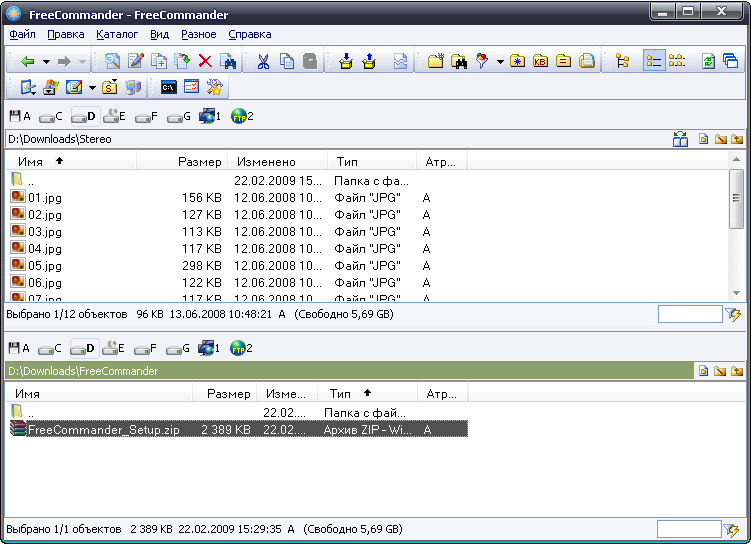
Task: Focus quick filter box in Stereo panel status bar
Action: [690, 315]
